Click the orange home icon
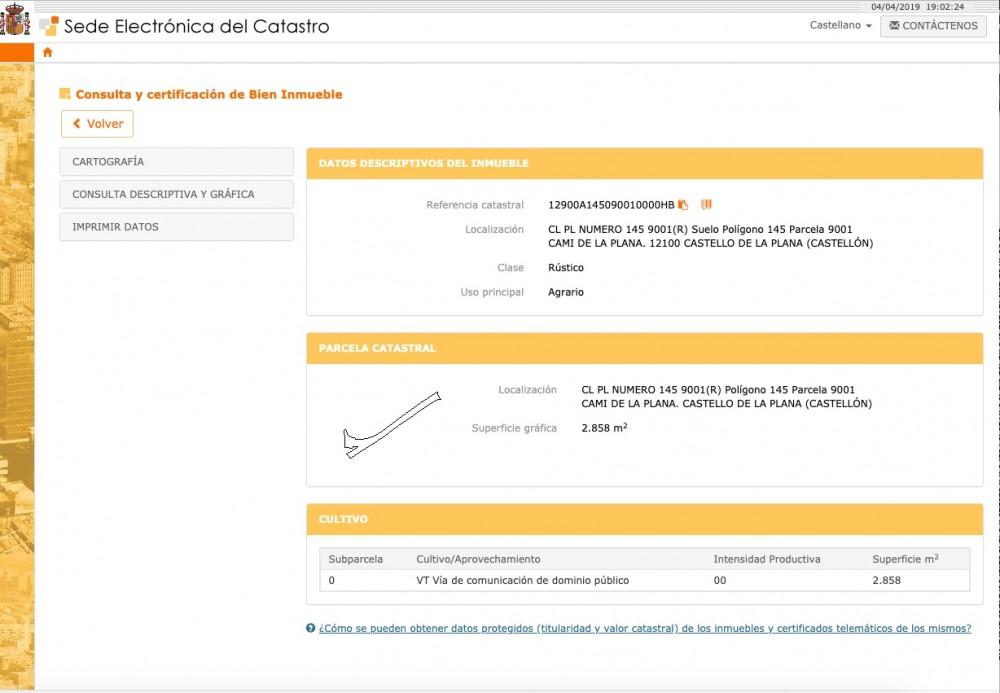Viewport: 1000px width, 693px height. (x=47, y=52)
